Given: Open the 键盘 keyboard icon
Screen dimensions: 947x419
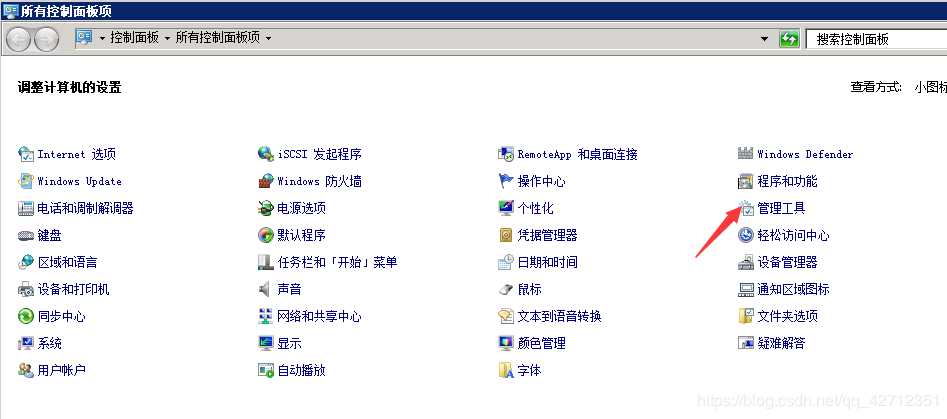Looking at the screenshot, I should [x=26, y=235].
